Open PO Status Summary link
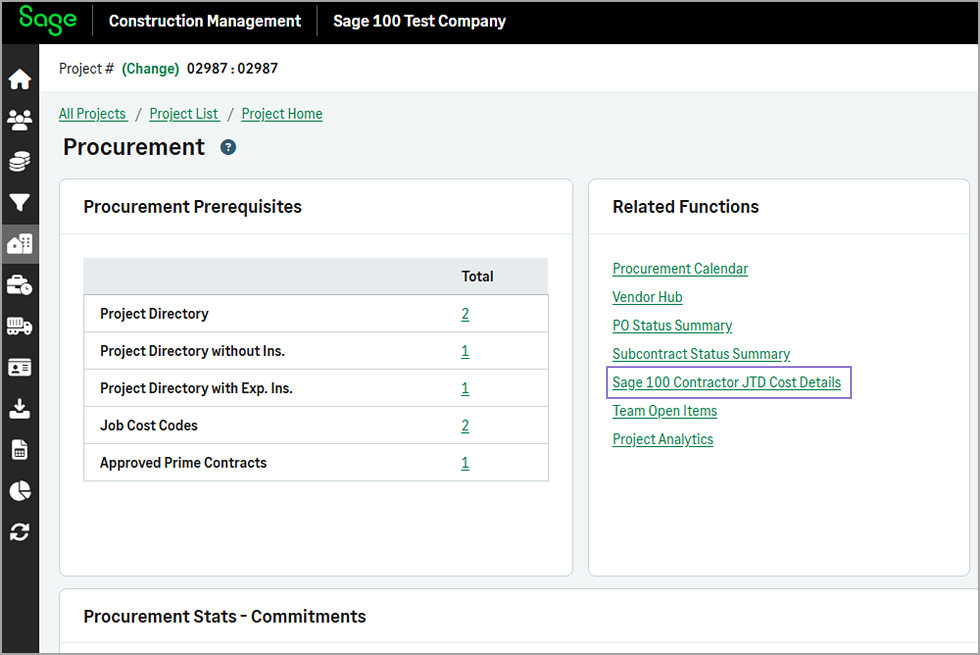 tap(672, 326)
